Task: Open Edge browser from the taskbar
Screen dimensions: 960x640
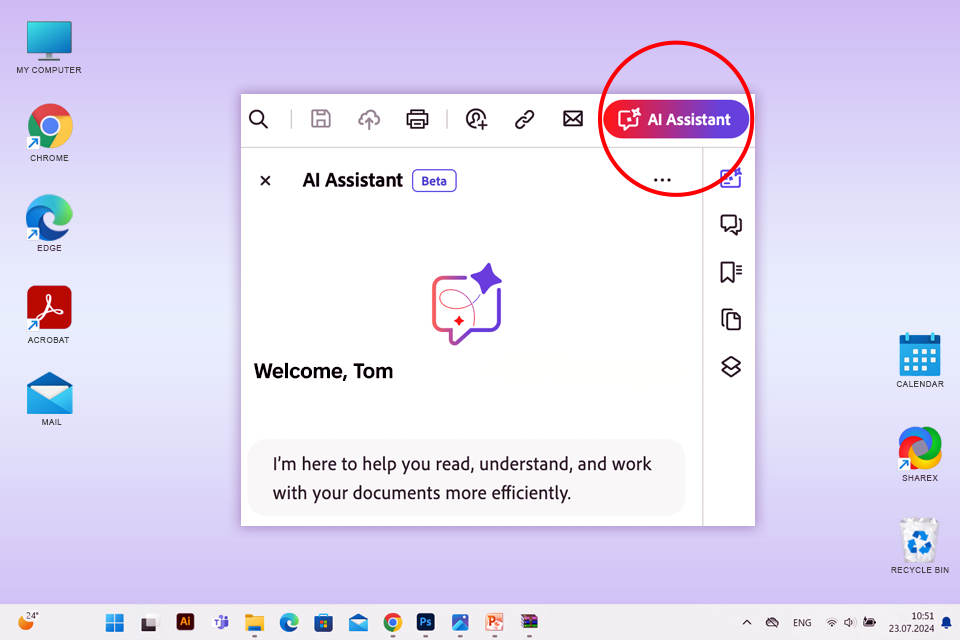Action: pos(289,623)
